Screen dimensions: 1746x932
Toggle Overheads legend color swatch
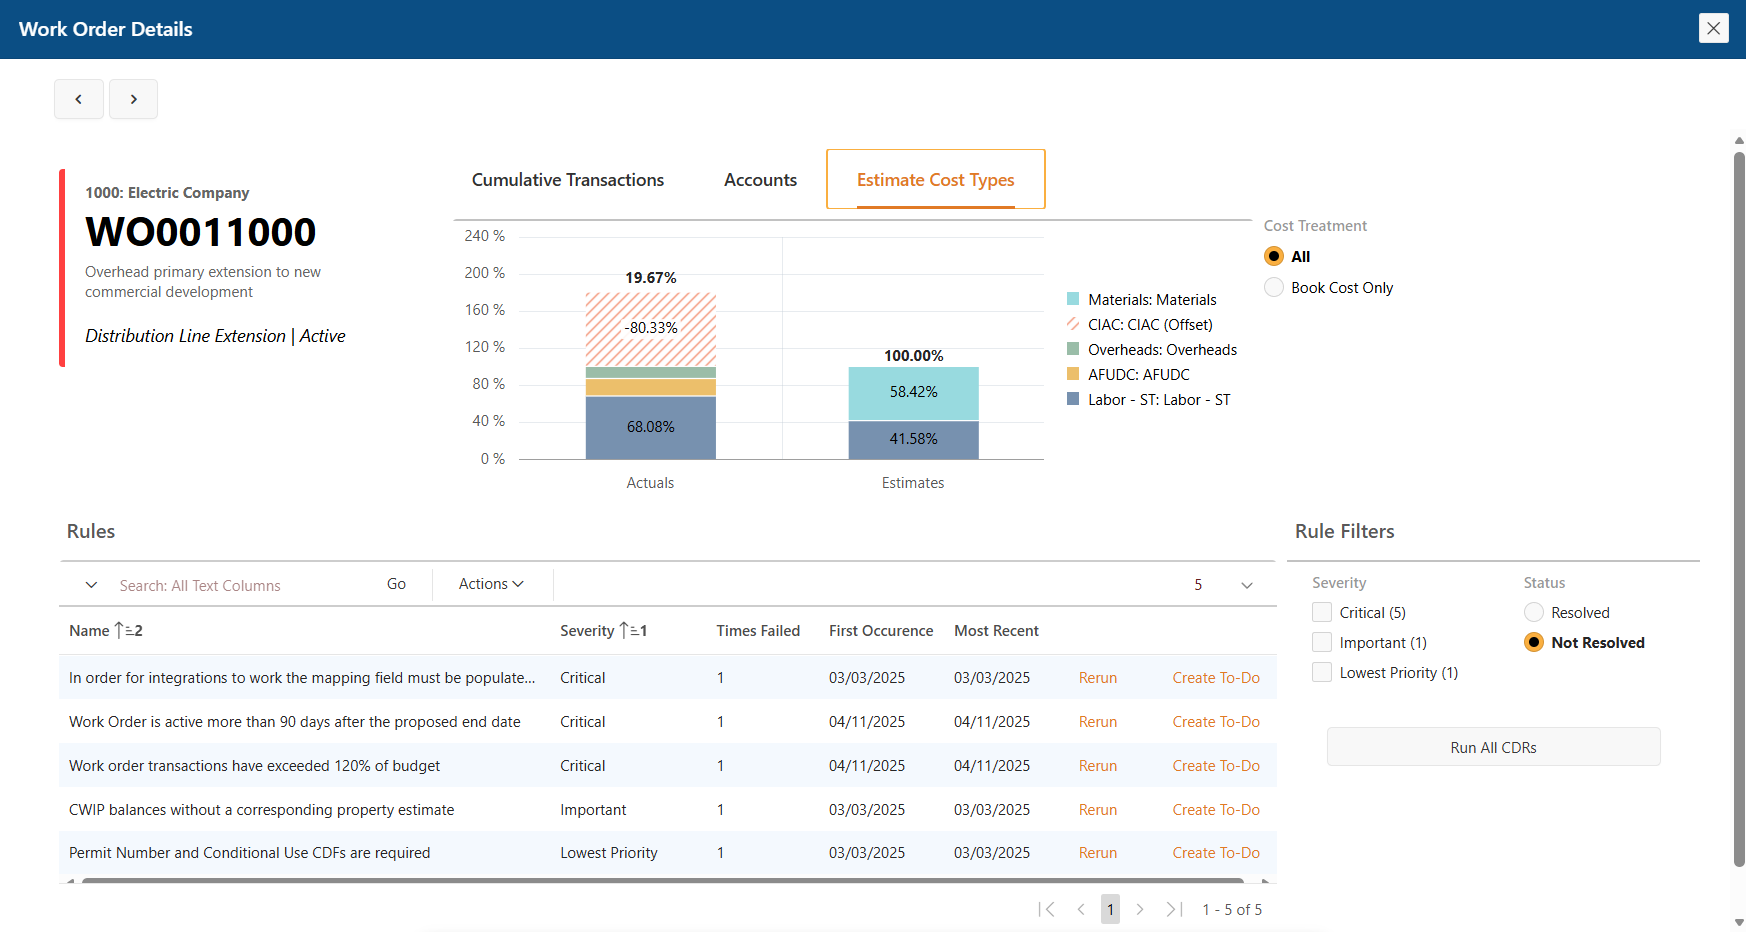click(1073, 349)
